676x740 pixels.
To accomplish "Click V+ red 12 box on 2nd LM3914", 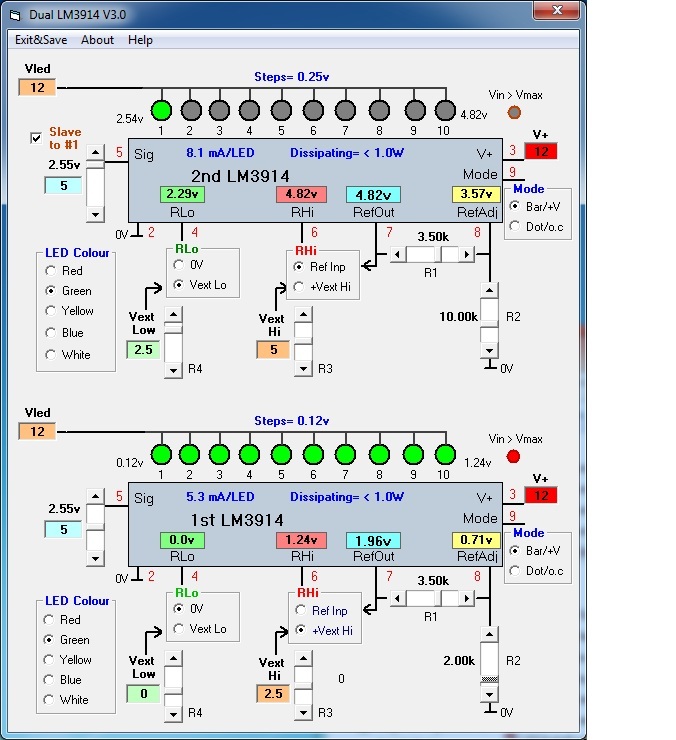I will (541, 151).
